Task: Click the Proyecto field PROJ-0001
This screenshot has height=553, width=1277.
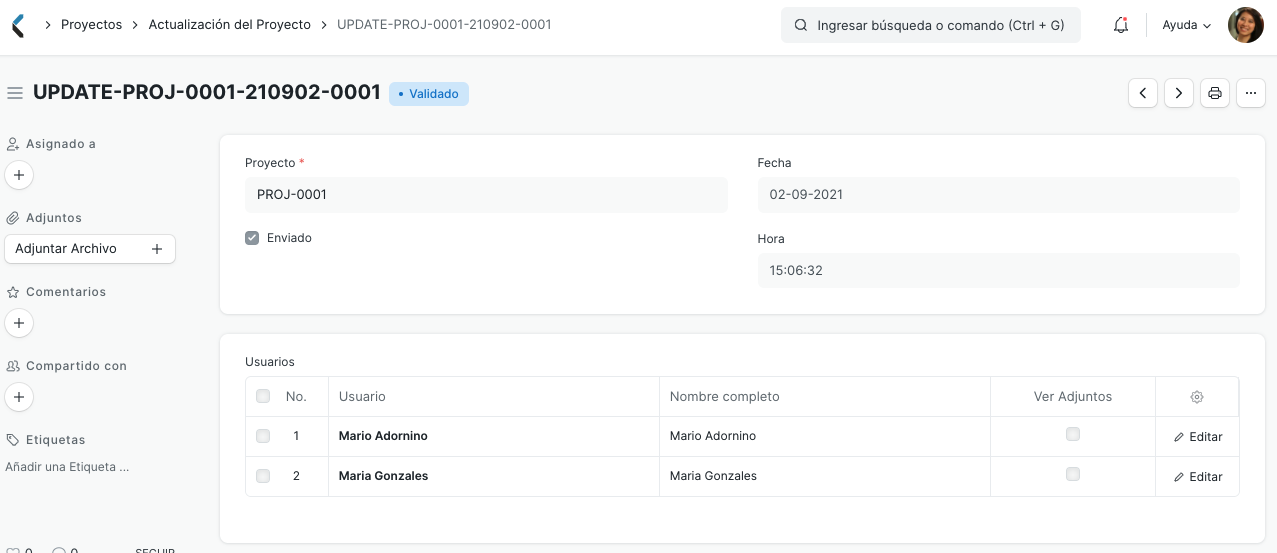Action: pyautogui.click(x=486, y=195)
